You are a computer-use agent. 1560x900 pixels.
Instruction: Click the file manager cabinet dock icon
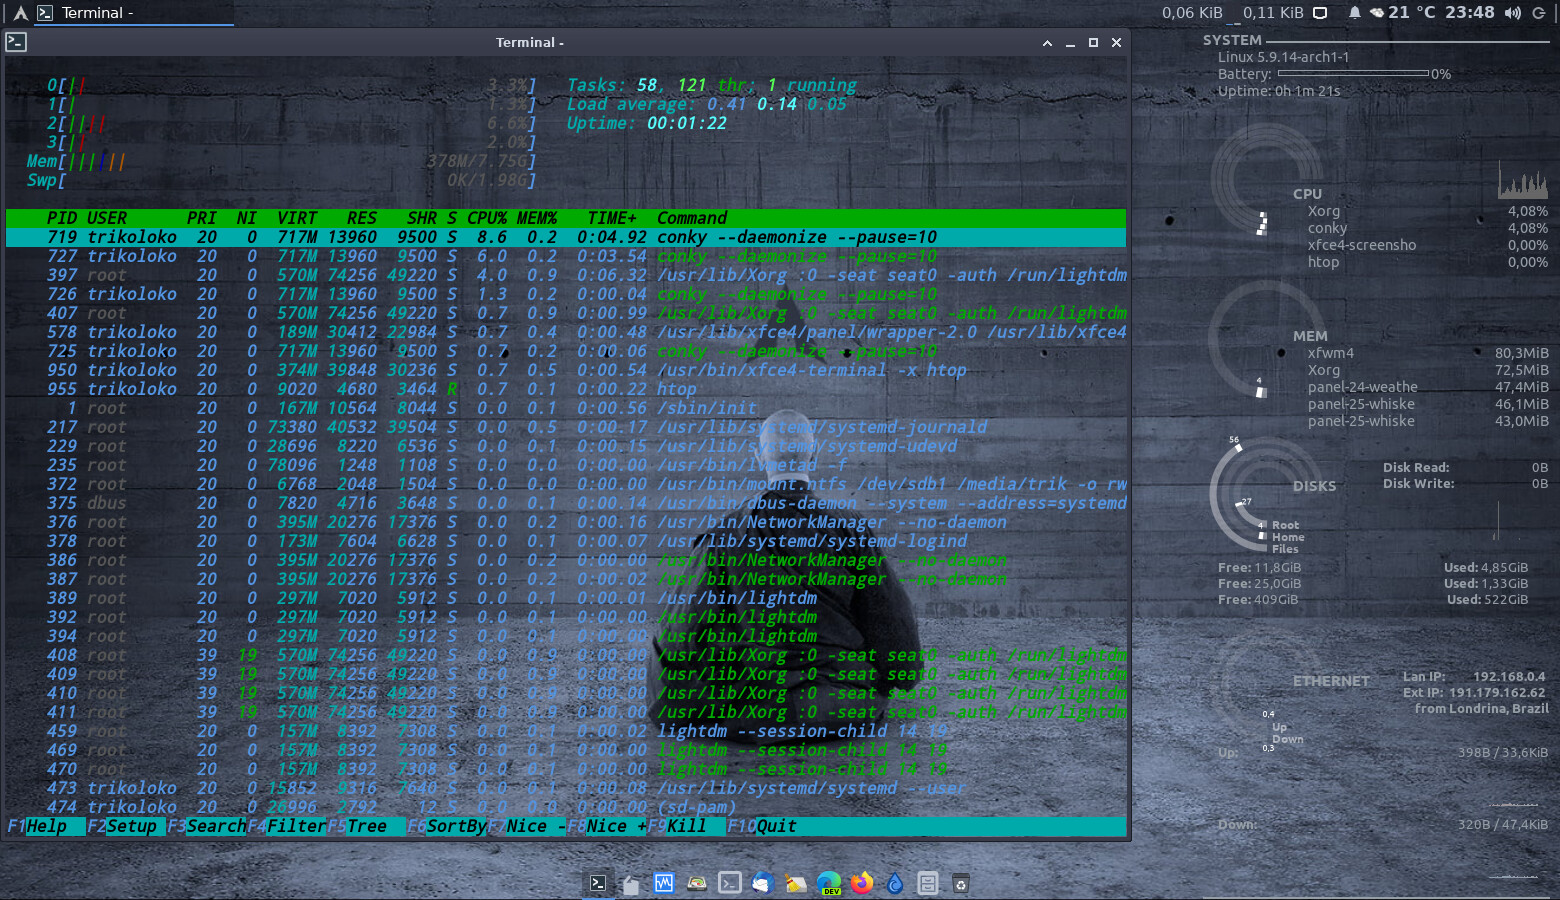click(x=928, y=883)
